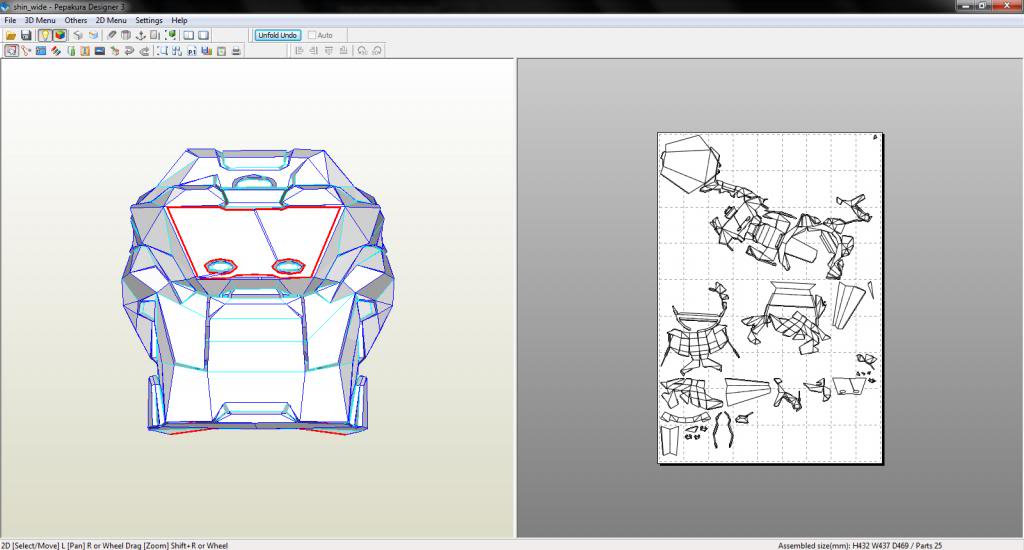Save the project with floppy disk icon
The height and width of the screenshot is (550, 1024).
point(26,35)
